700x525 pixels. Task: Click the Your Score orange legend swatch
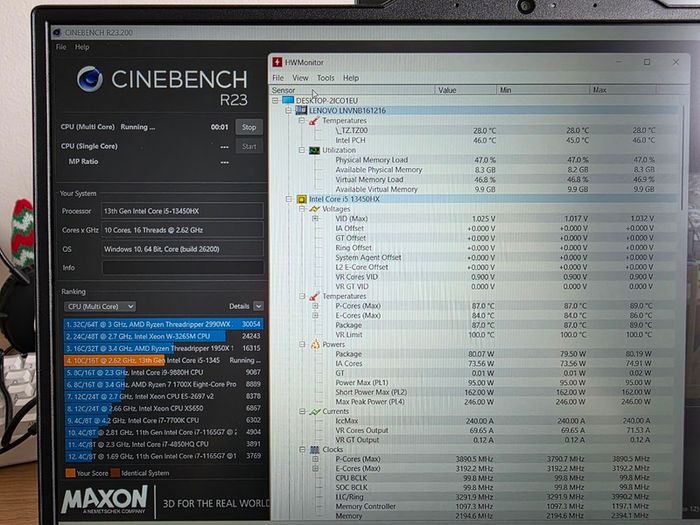[70, 473]
